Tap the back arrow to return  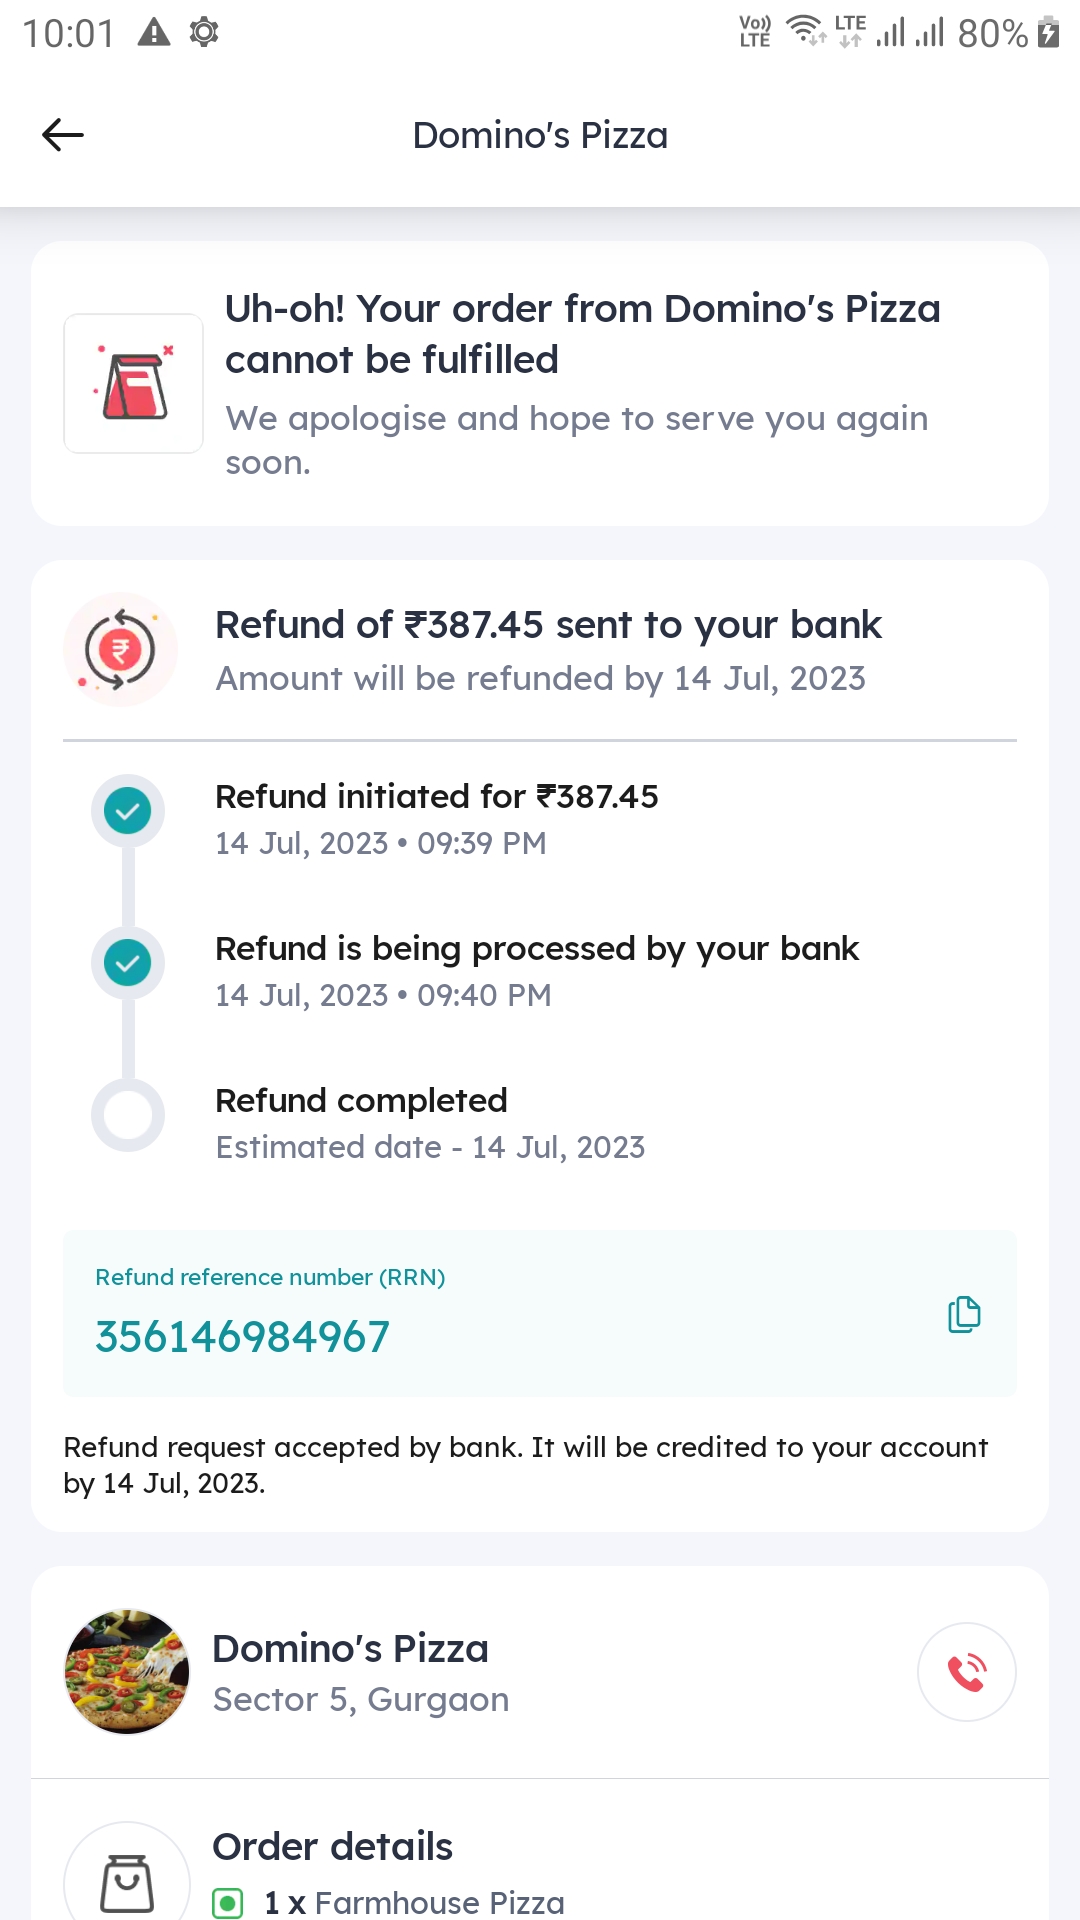62,135
